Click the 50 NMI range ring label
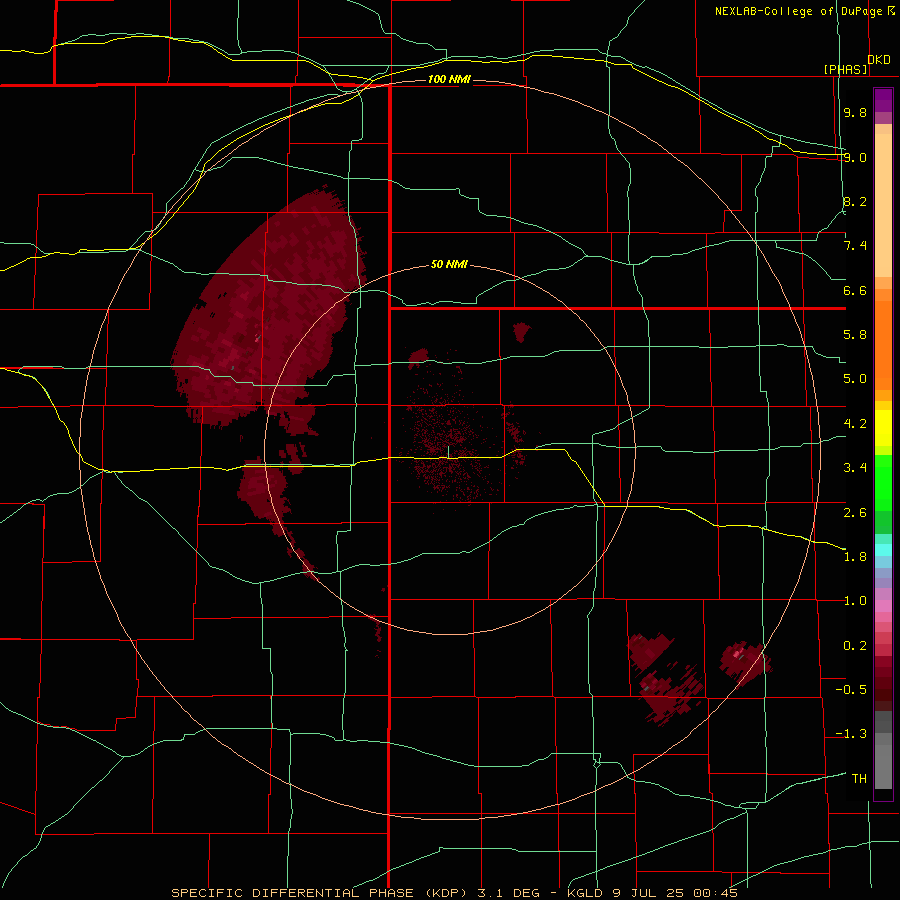Image resolution: width=900 pixels, height=900 pixels. pos(449,265)
